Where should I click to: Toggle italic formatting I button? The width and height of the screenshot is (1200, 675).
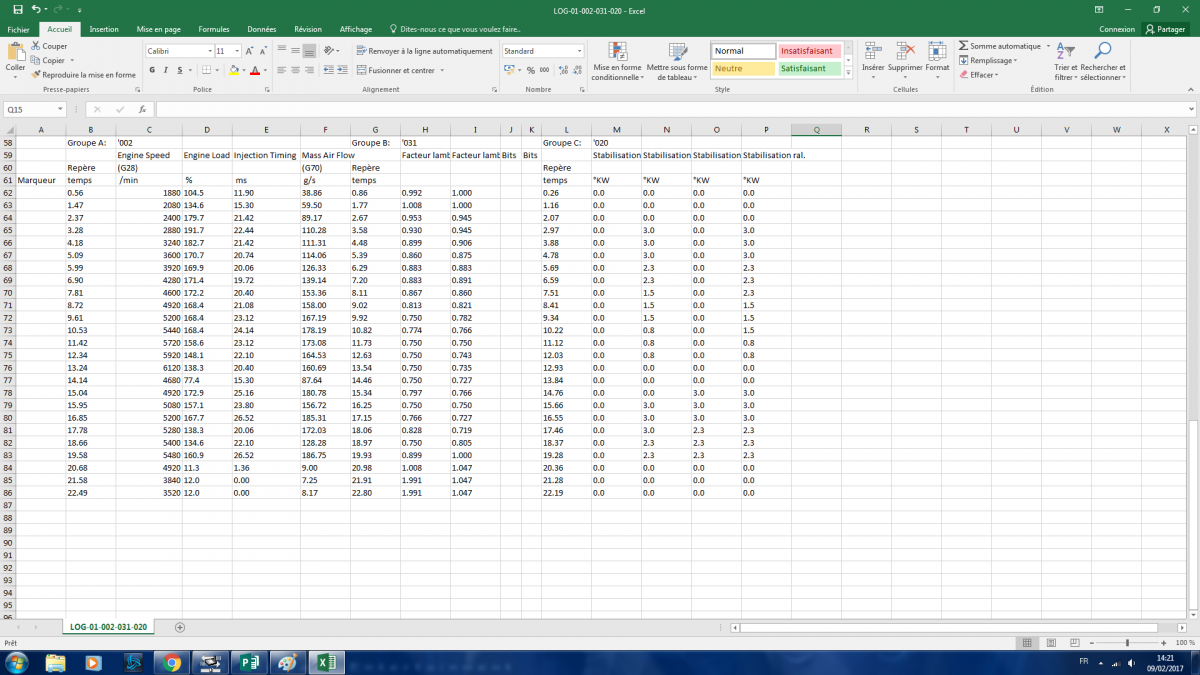coord(166,70)
